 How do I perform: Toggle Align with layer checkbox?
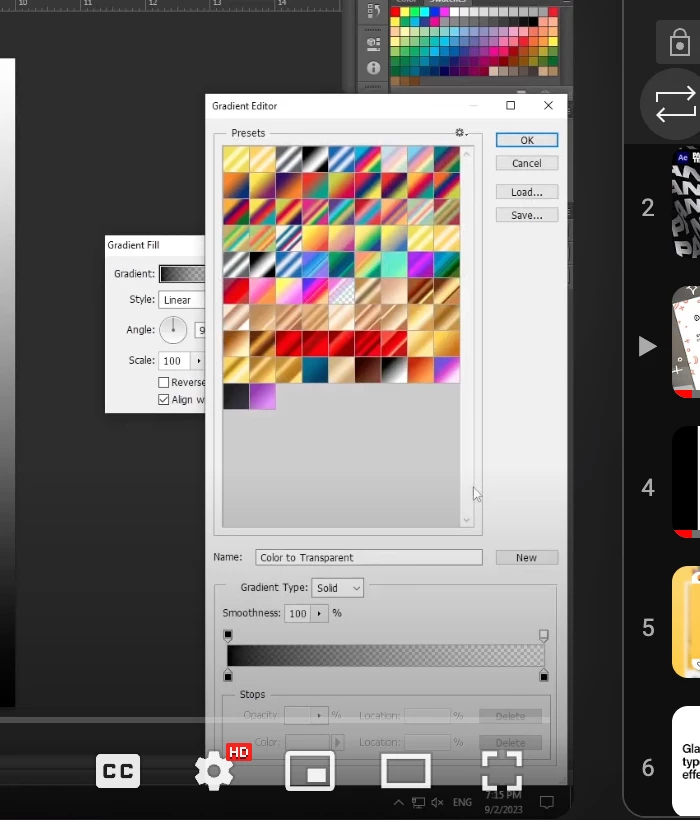[x=164, y=400]
